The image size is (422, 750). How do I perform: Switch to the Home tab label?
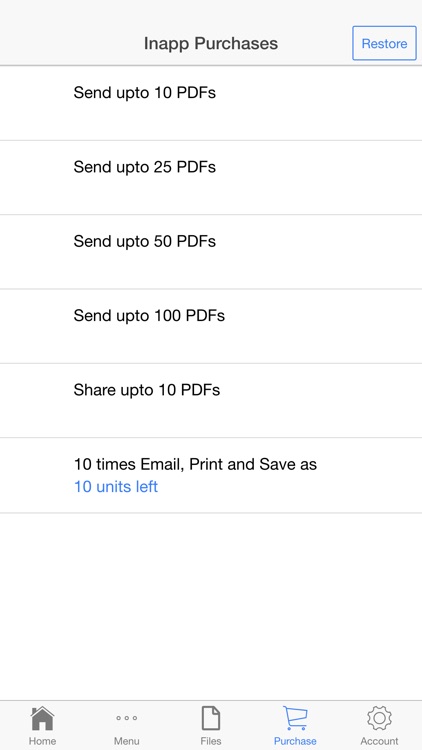[42, 741]
